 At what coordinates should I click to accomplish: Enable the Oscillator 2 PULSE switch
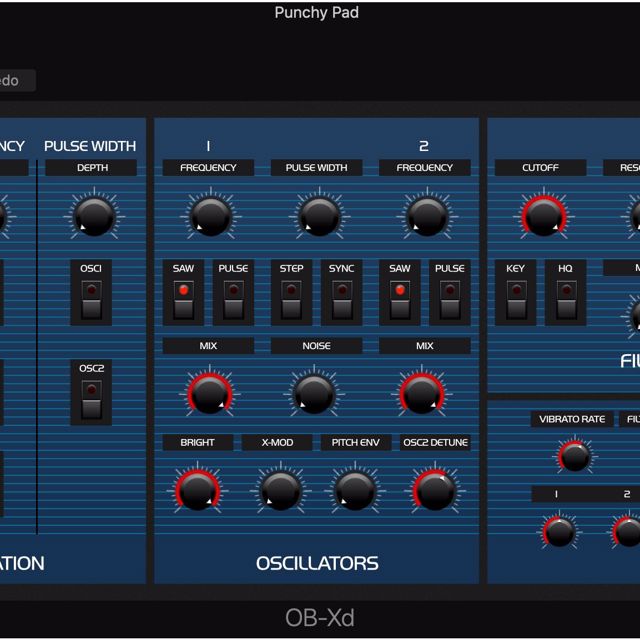point(450,300)
